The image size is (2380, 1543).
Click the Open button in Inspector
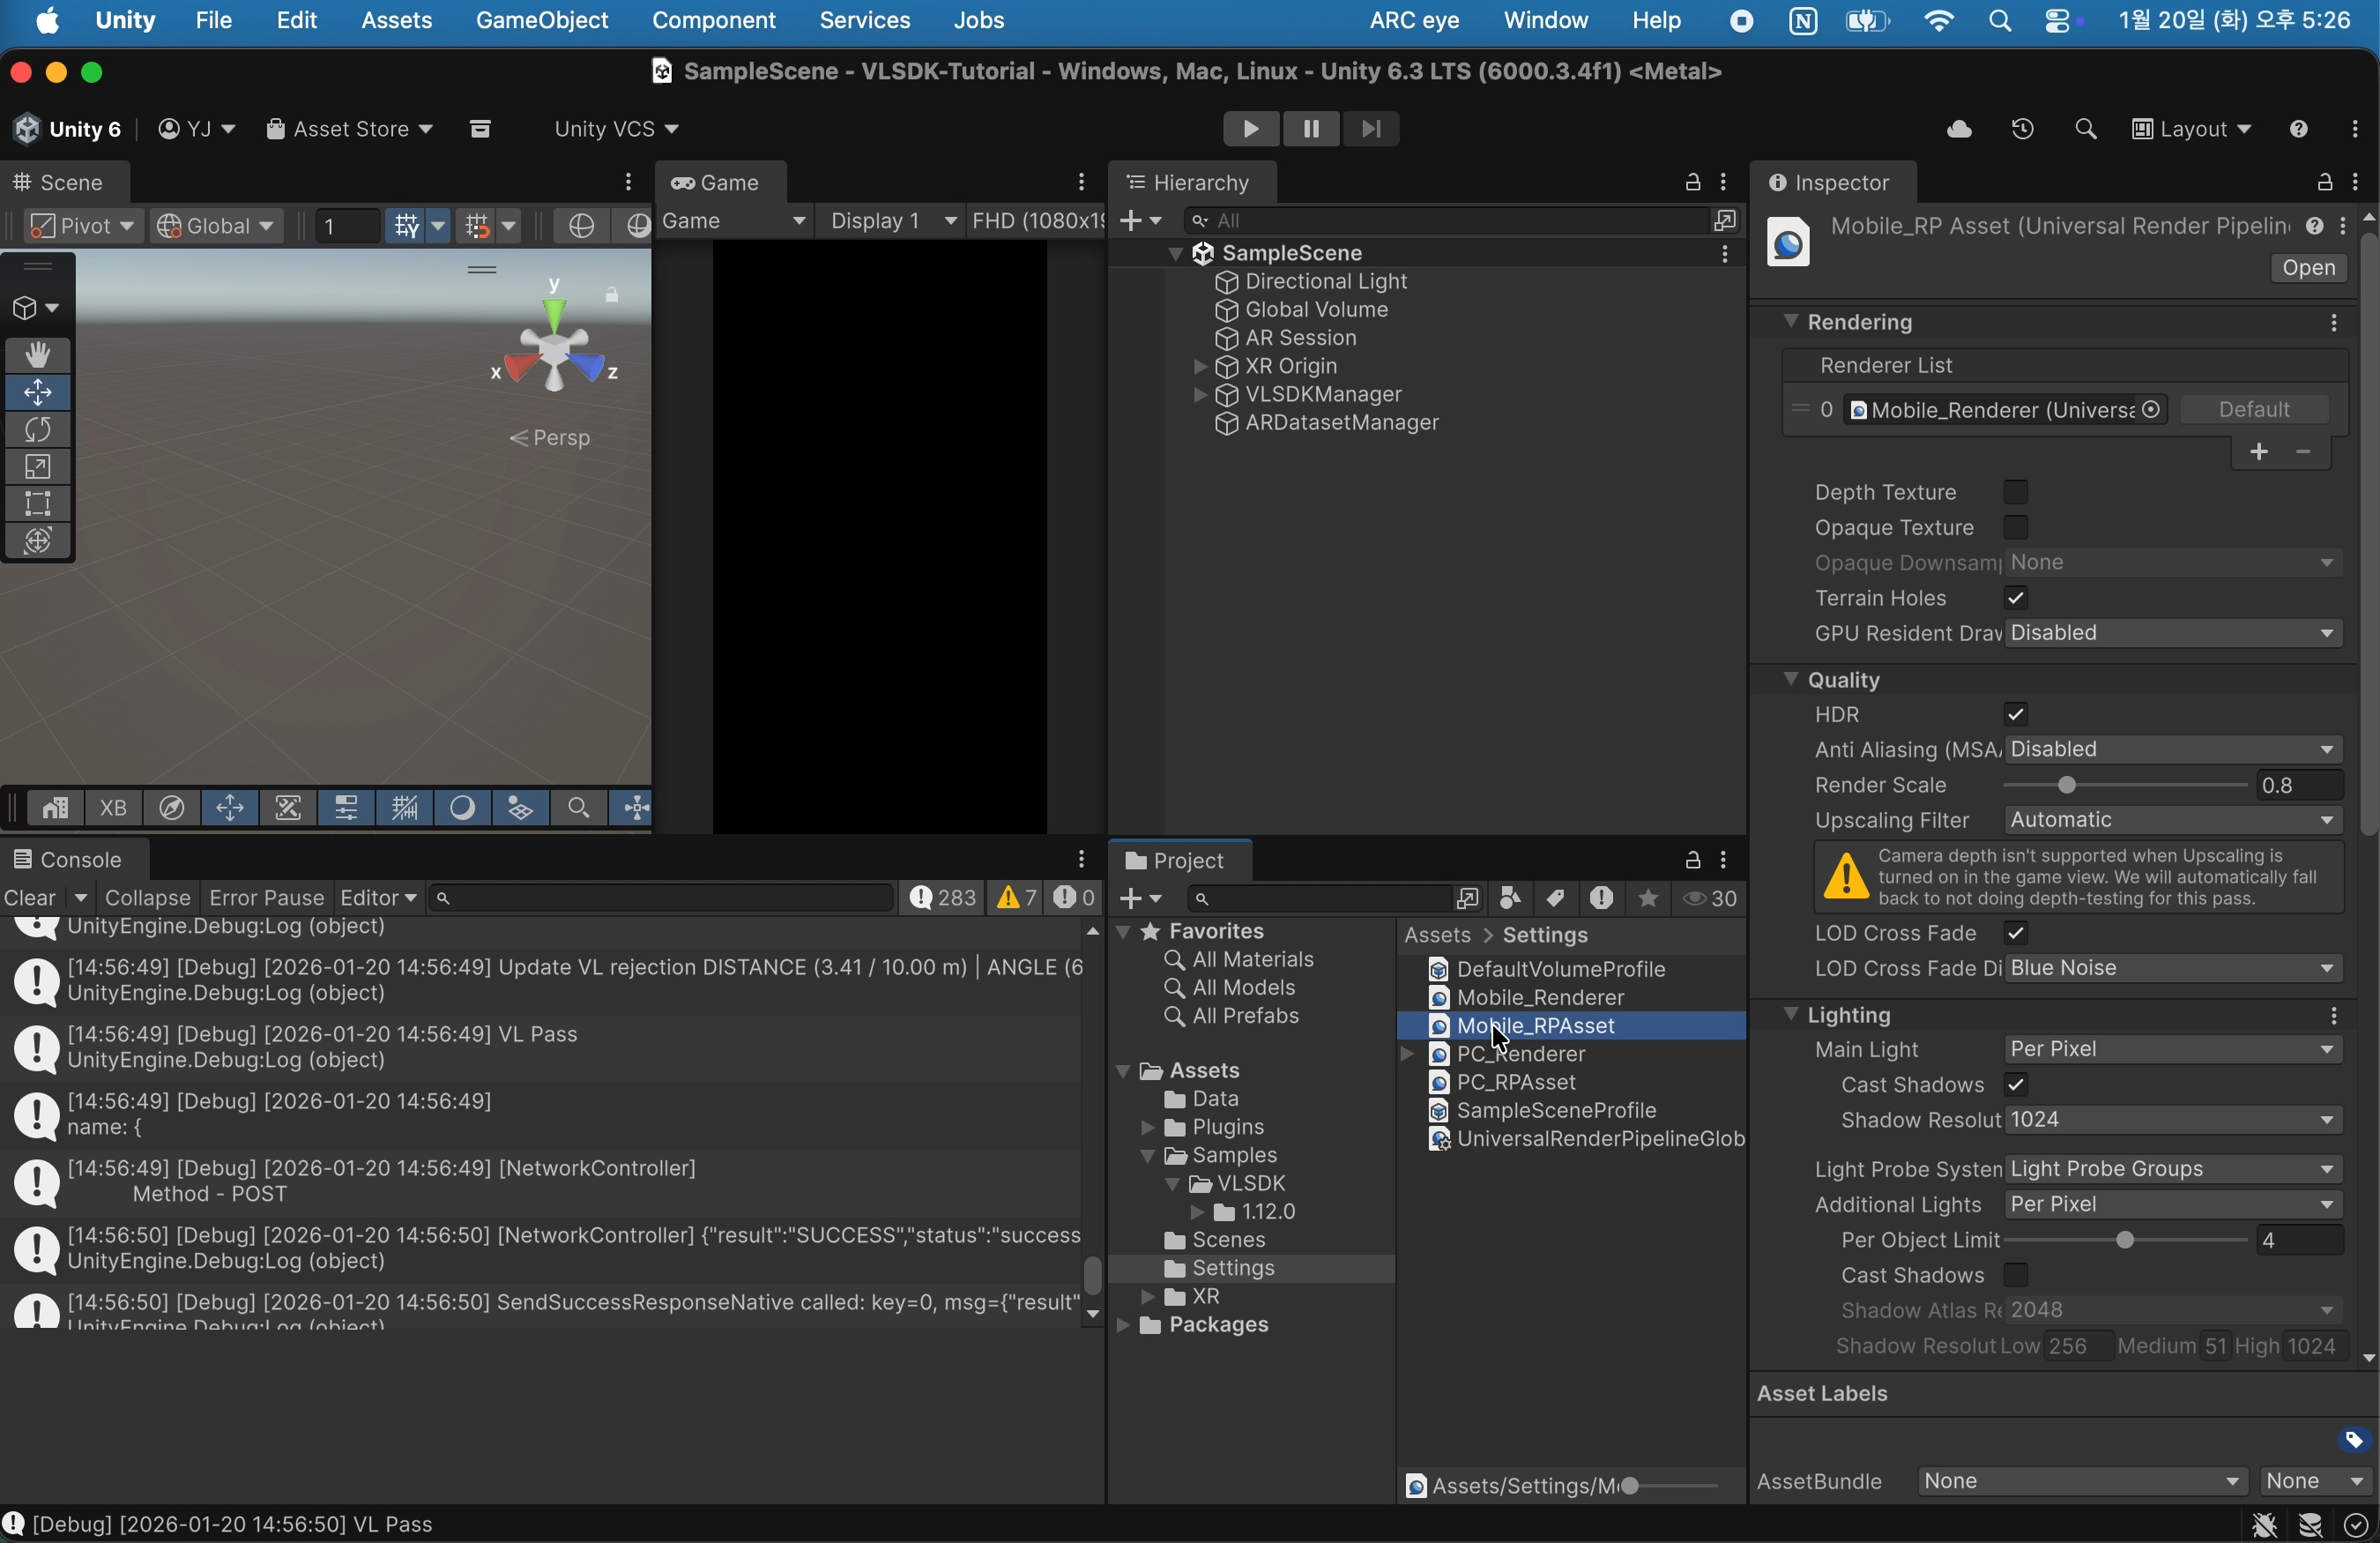[2307, 268]
